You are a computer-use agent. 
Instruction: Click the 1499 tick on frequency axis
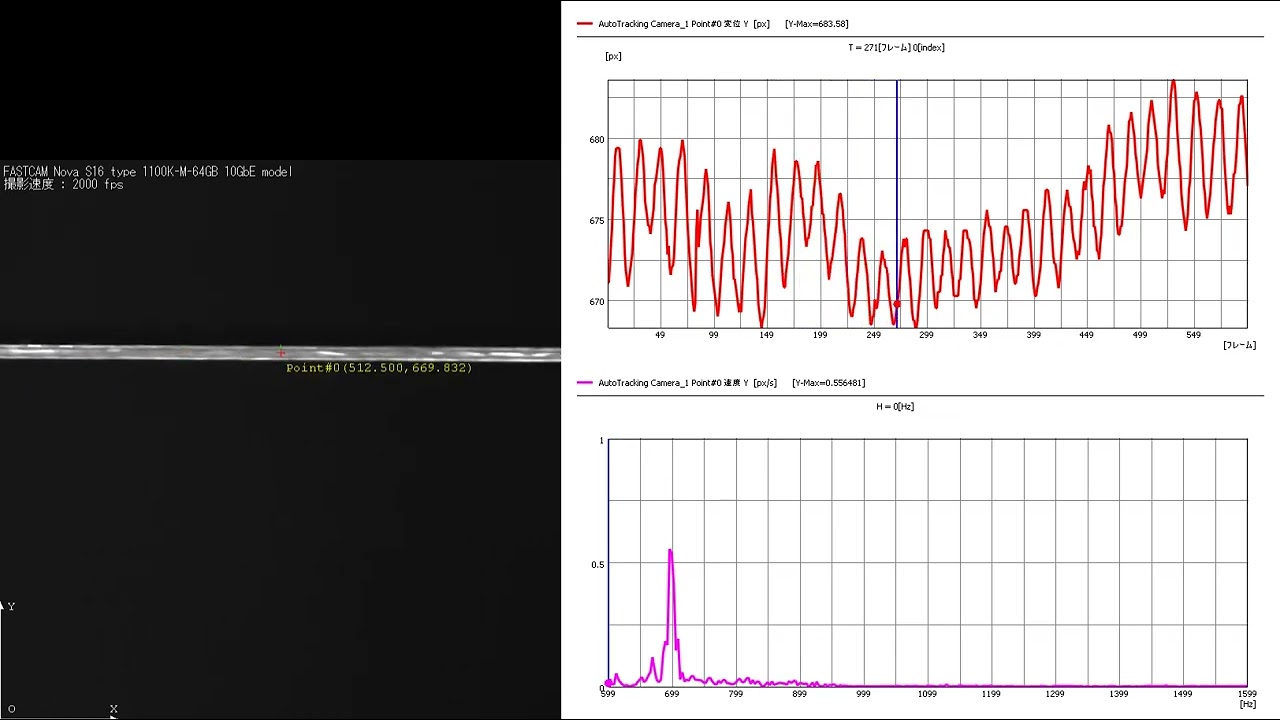coord(1183,694)
